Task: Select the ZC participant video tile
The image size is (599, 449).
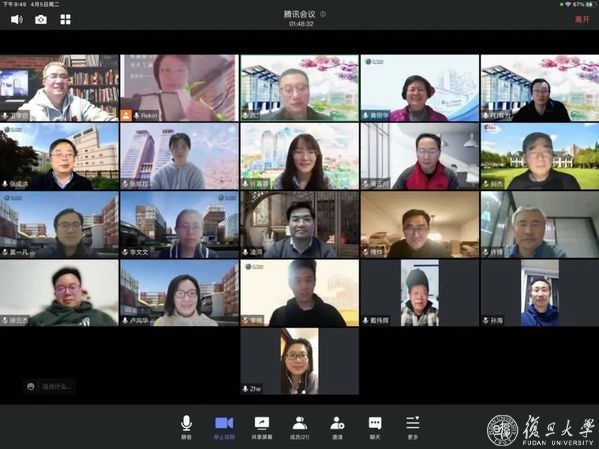Action: [300, 88]
